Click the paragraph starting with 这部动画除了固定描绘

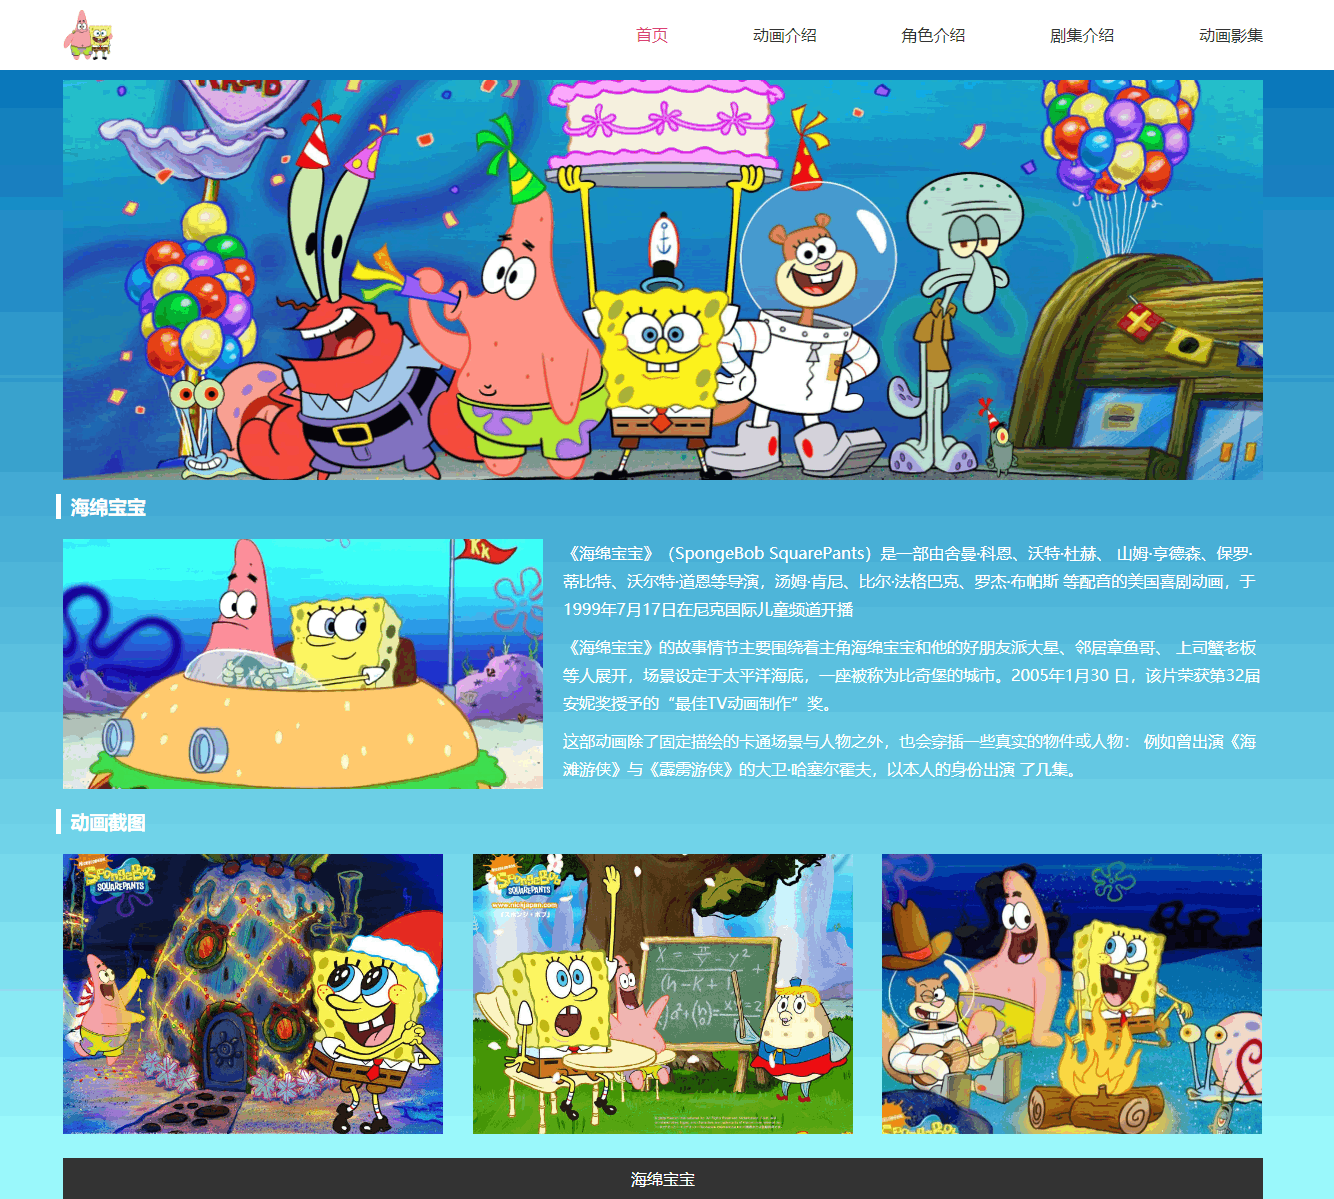910,755
